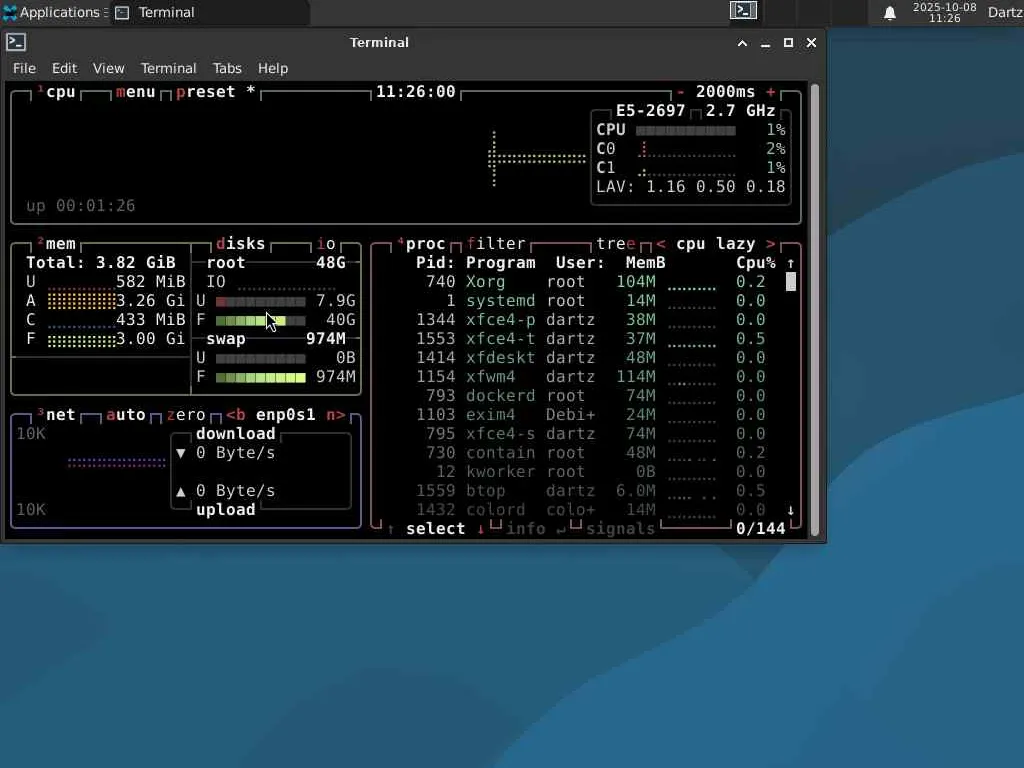Open the Help menu

273,68
